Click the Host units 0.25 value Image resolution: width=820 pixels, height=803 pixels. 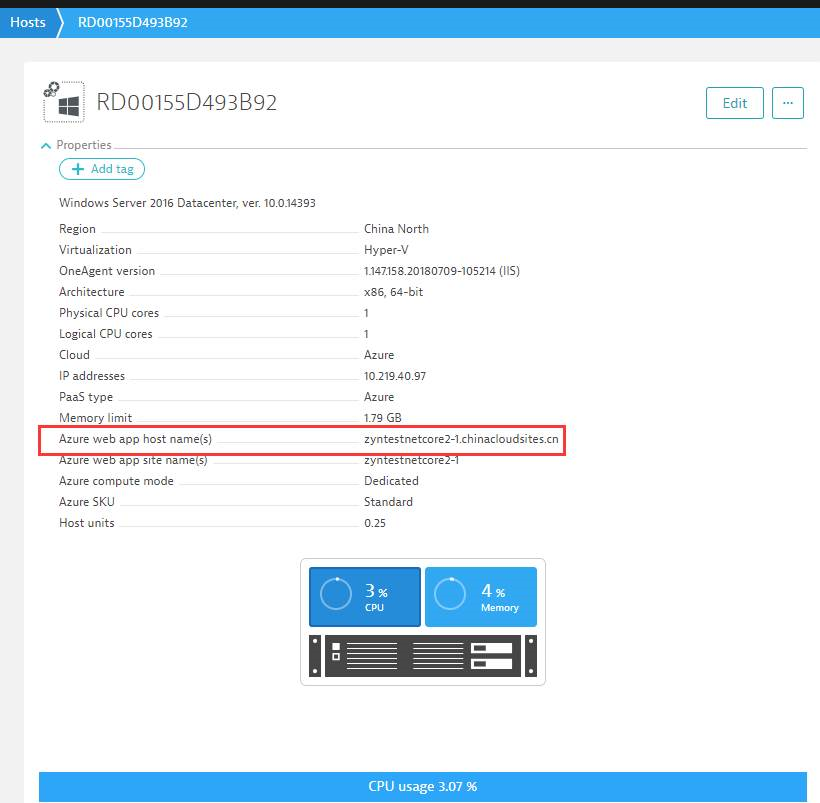[375, 523]
